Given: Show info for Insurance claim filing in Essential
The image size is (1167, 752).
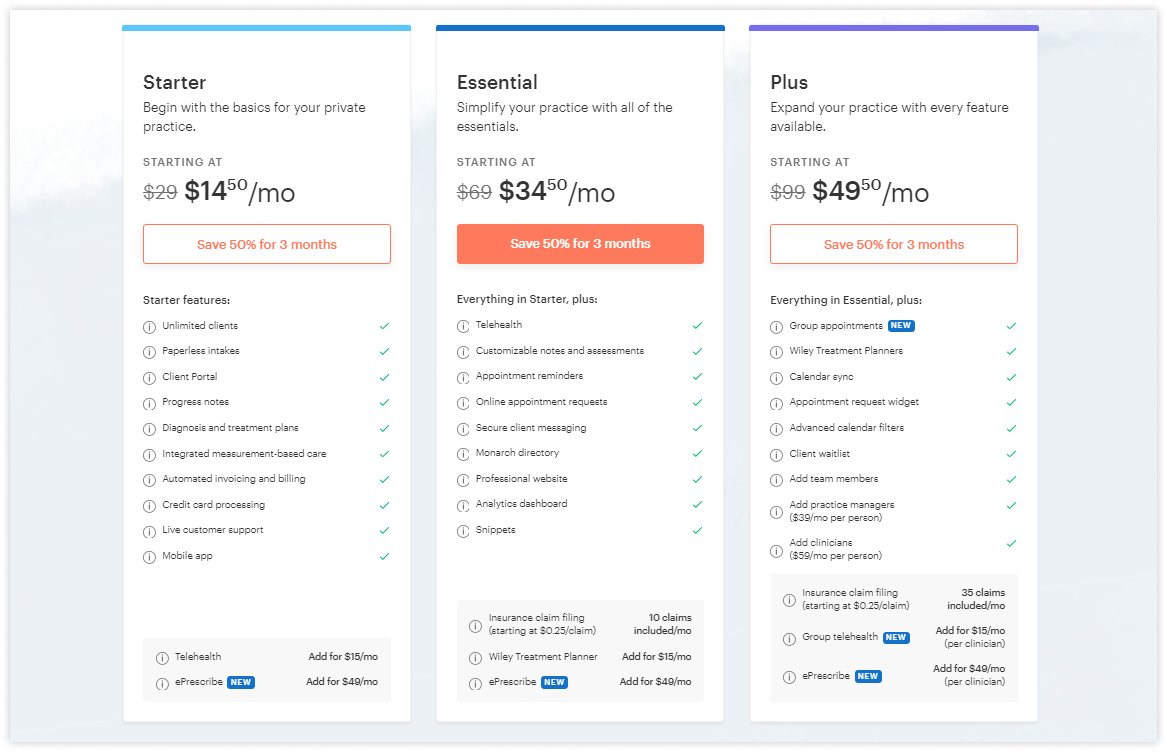Looking at the screenshot, I should (475, 626).
